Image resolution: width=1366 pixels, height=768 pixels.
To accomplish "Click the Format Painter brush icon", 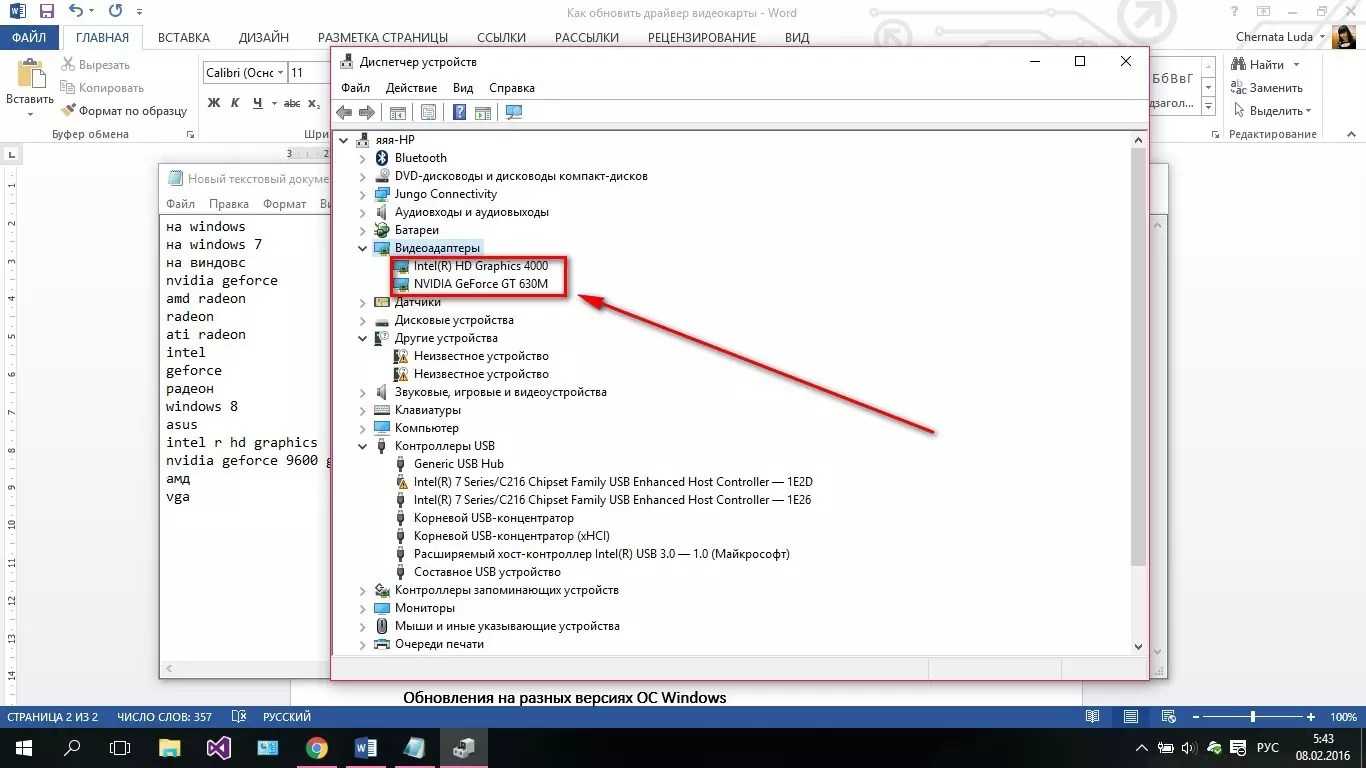I will click(69, 111).
